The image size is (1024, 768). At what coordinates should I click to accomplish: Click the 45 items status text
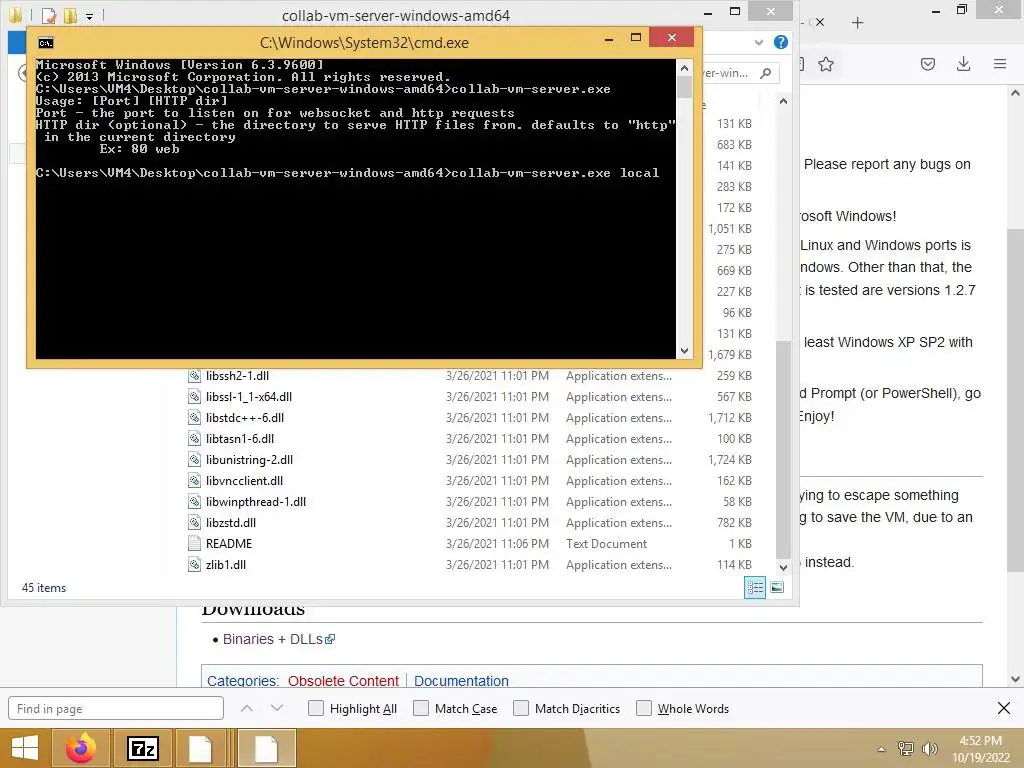click(x=44, y=588)
